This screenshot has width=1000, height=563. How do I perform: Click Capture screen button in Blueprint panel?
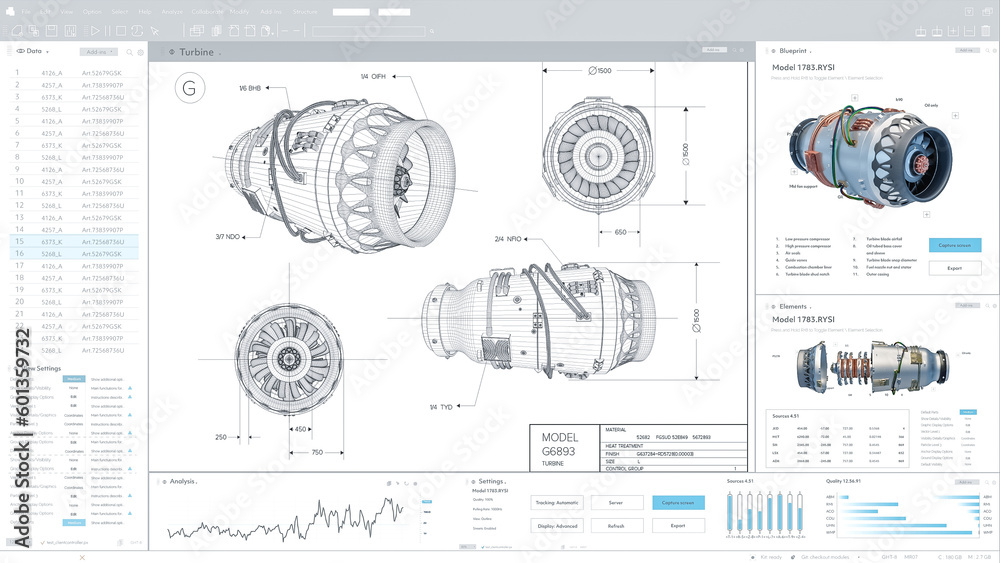coord(955,245)
